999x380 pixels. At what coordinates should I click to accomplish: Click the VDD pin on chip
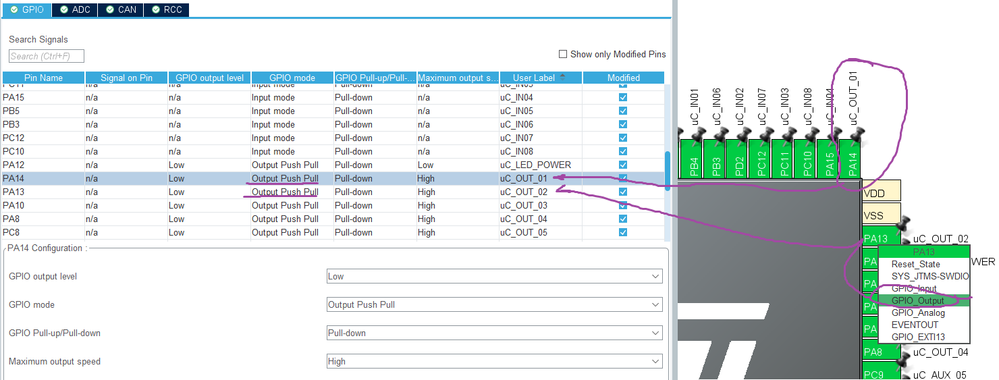pyautogui.click(x=882, y=190)
